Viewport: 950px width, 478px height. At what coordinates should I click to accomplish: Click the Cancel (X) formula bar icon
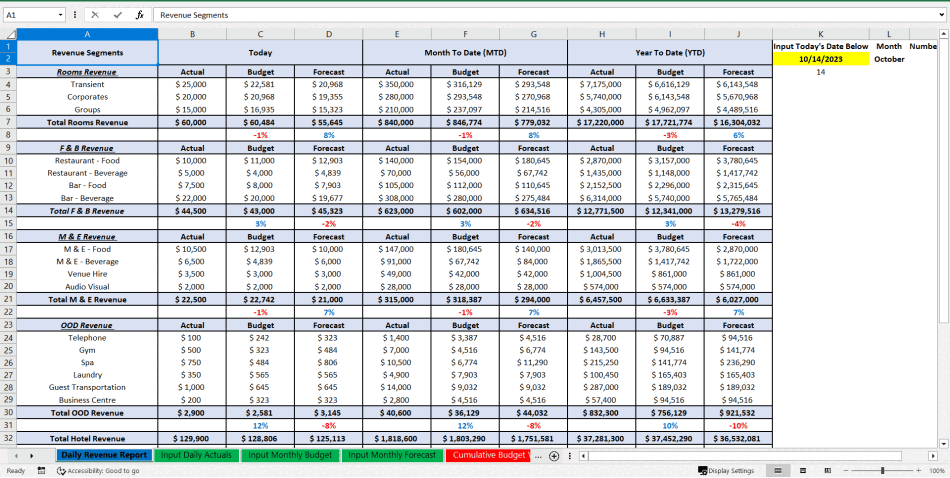pos(96,15)
